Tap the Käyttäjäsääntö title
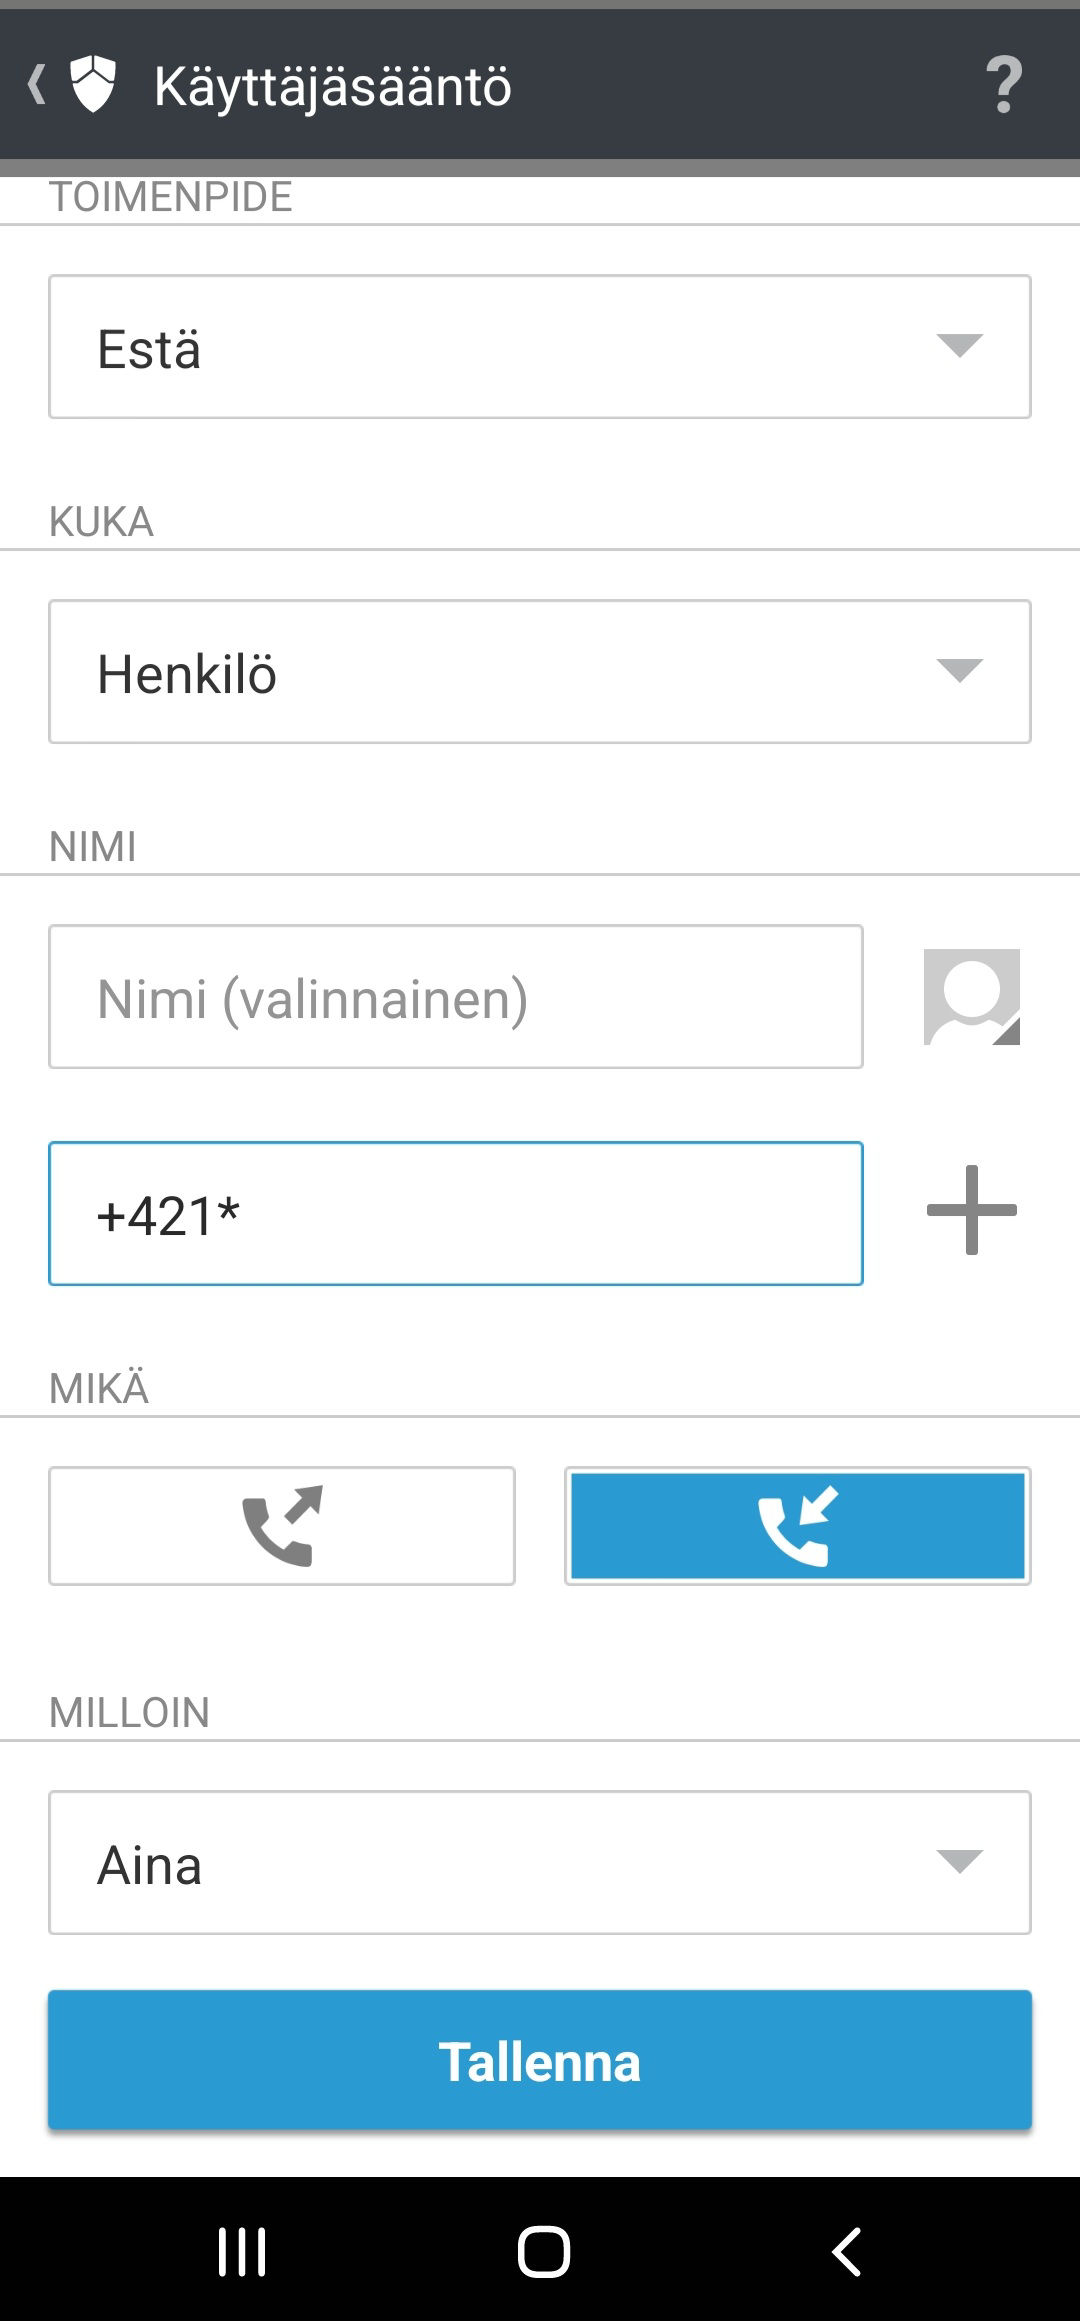The image size is (1080, 2321). click(x=333, y=87)
